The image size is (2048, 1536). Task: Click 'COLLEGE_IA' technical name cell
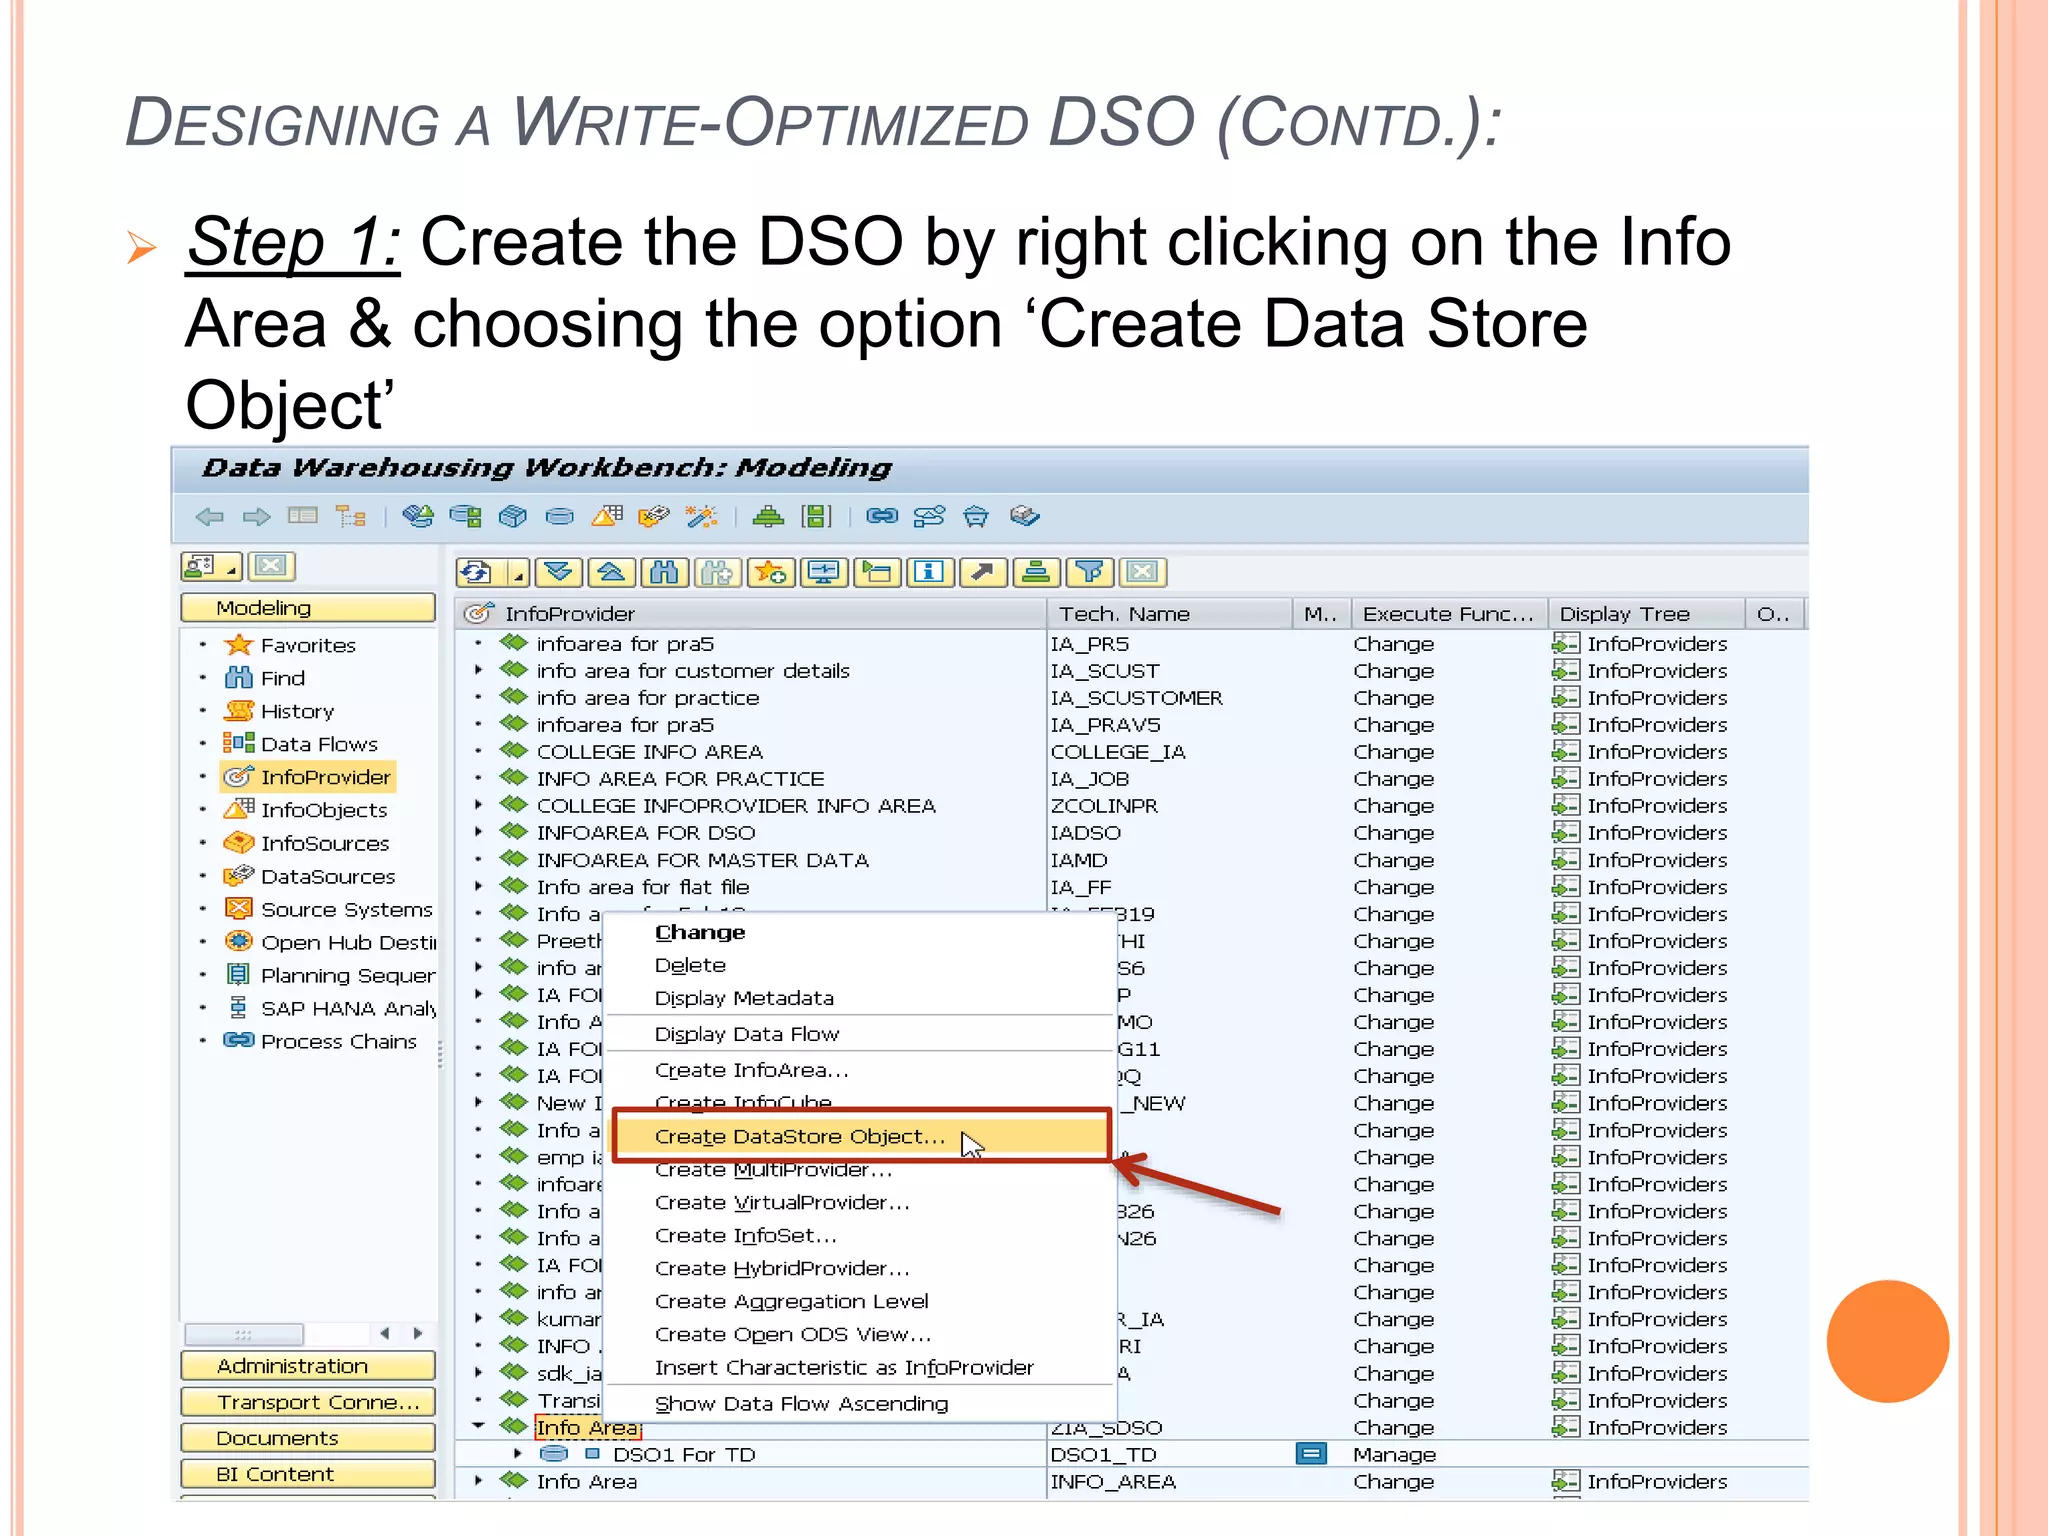1118,751
